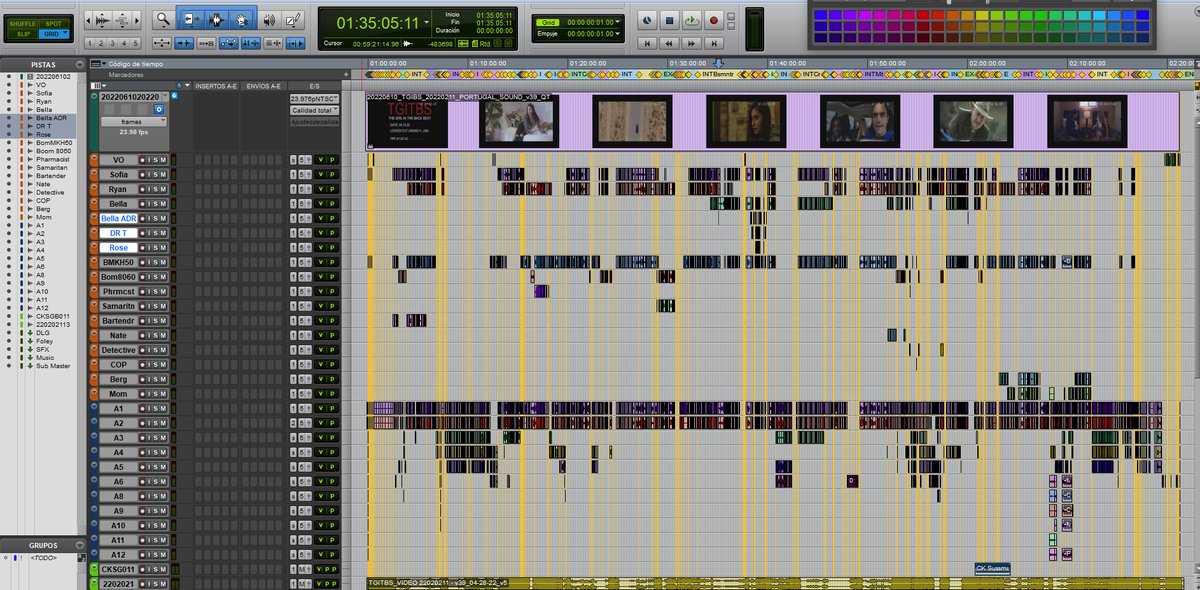Pick the dark green bottom-row swatch
This screenshot has height=590, width=1200.
pos(1040,38)
